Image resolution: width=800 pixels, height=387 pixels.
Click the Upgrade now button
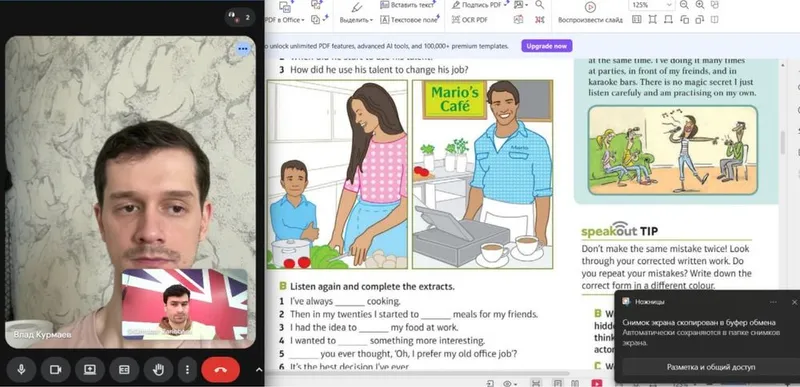coord(546,46)
